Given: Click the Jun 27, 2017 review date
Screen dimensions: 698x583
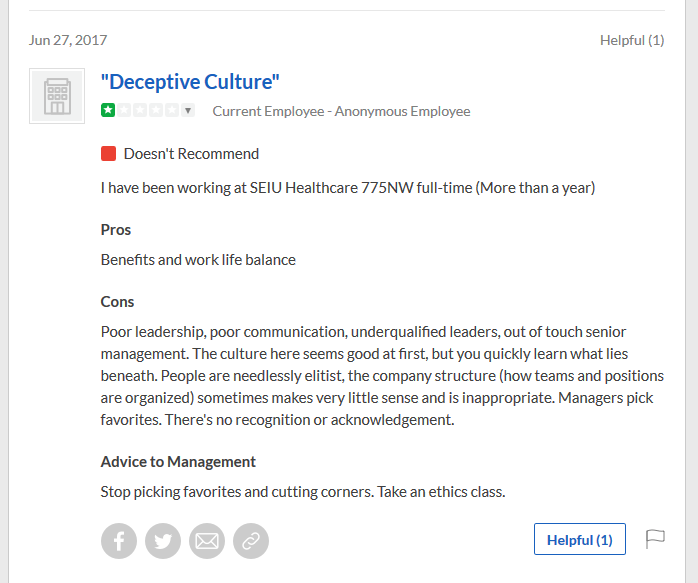Looking at the screenshot, I should click(68, 40).
